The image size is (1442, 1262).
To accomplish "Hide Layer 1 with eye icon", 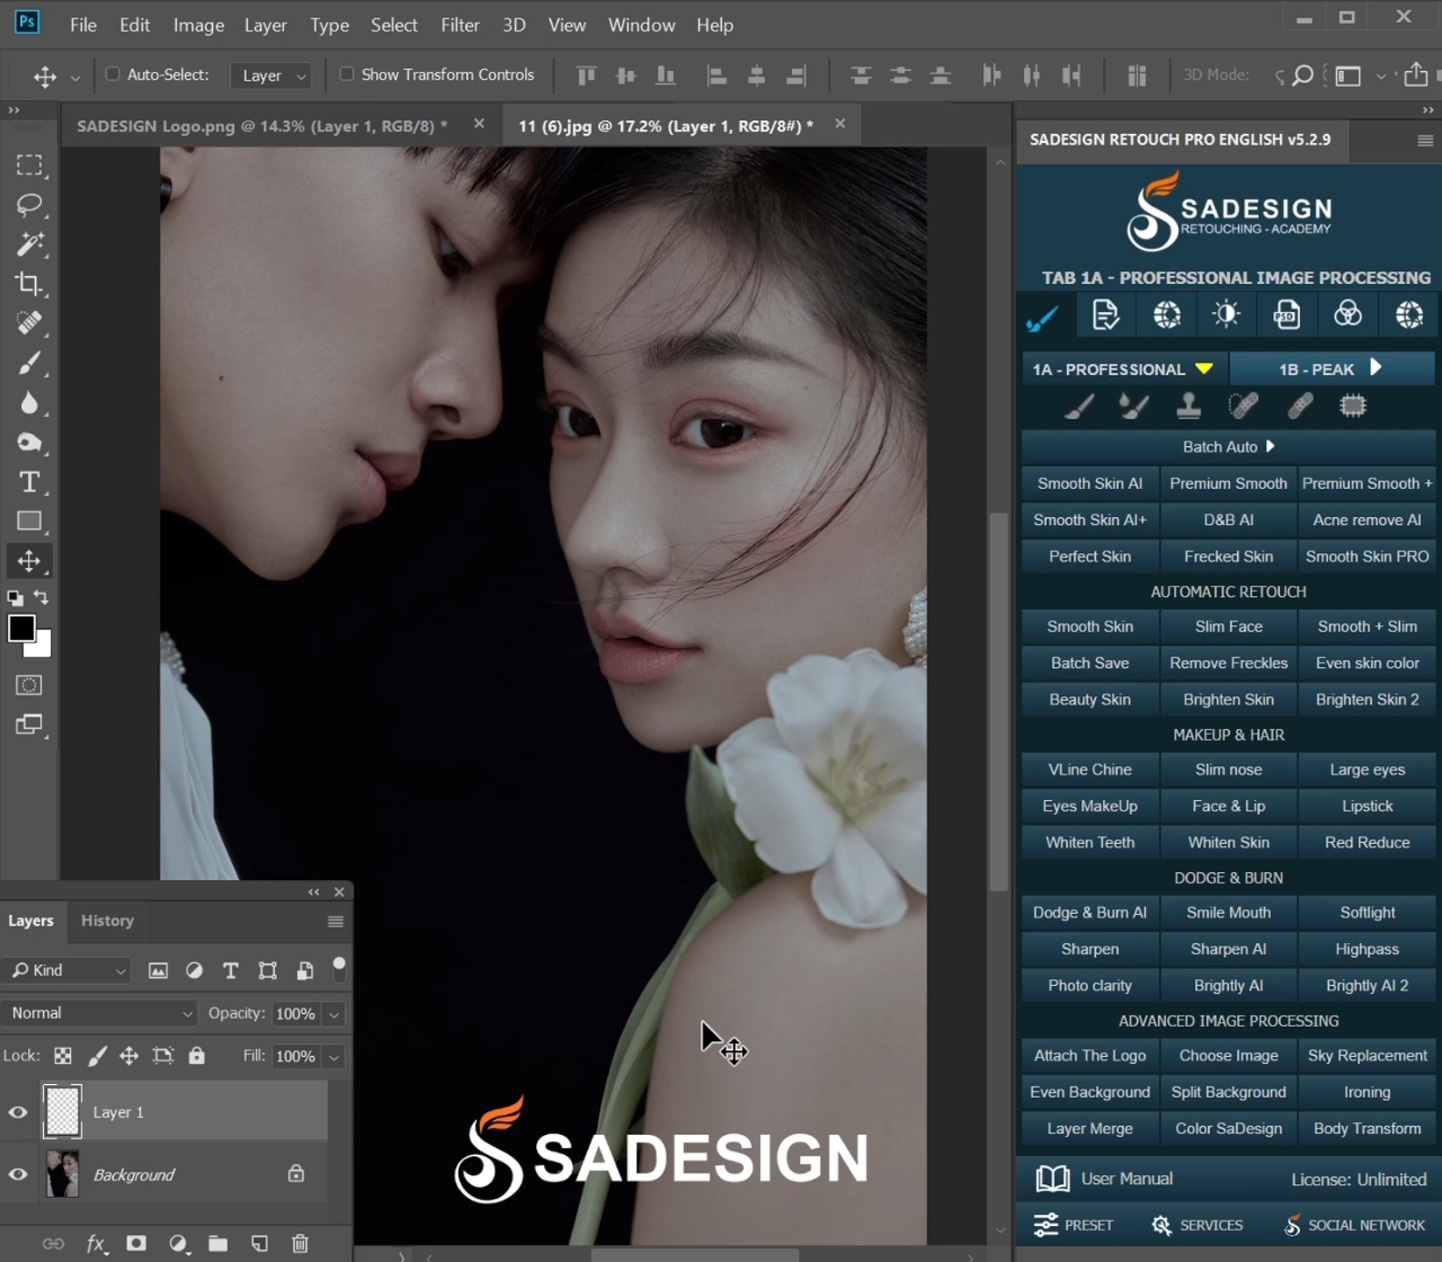I will 18,1112.
